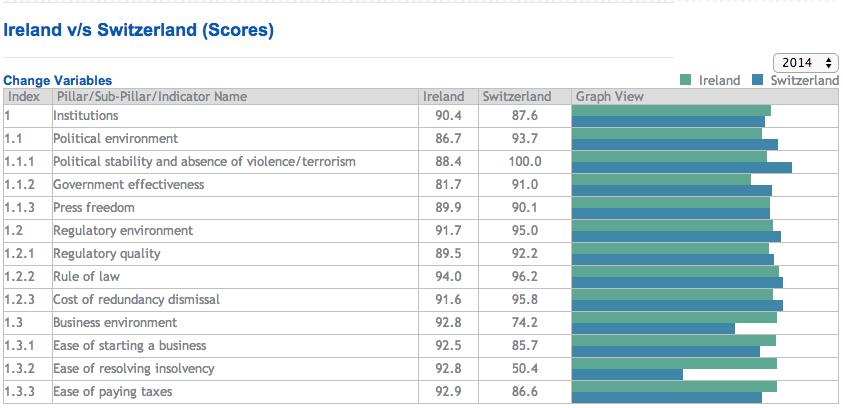
Task: Click the Ireland green legend swatch
Action: (x=686, y=80)
